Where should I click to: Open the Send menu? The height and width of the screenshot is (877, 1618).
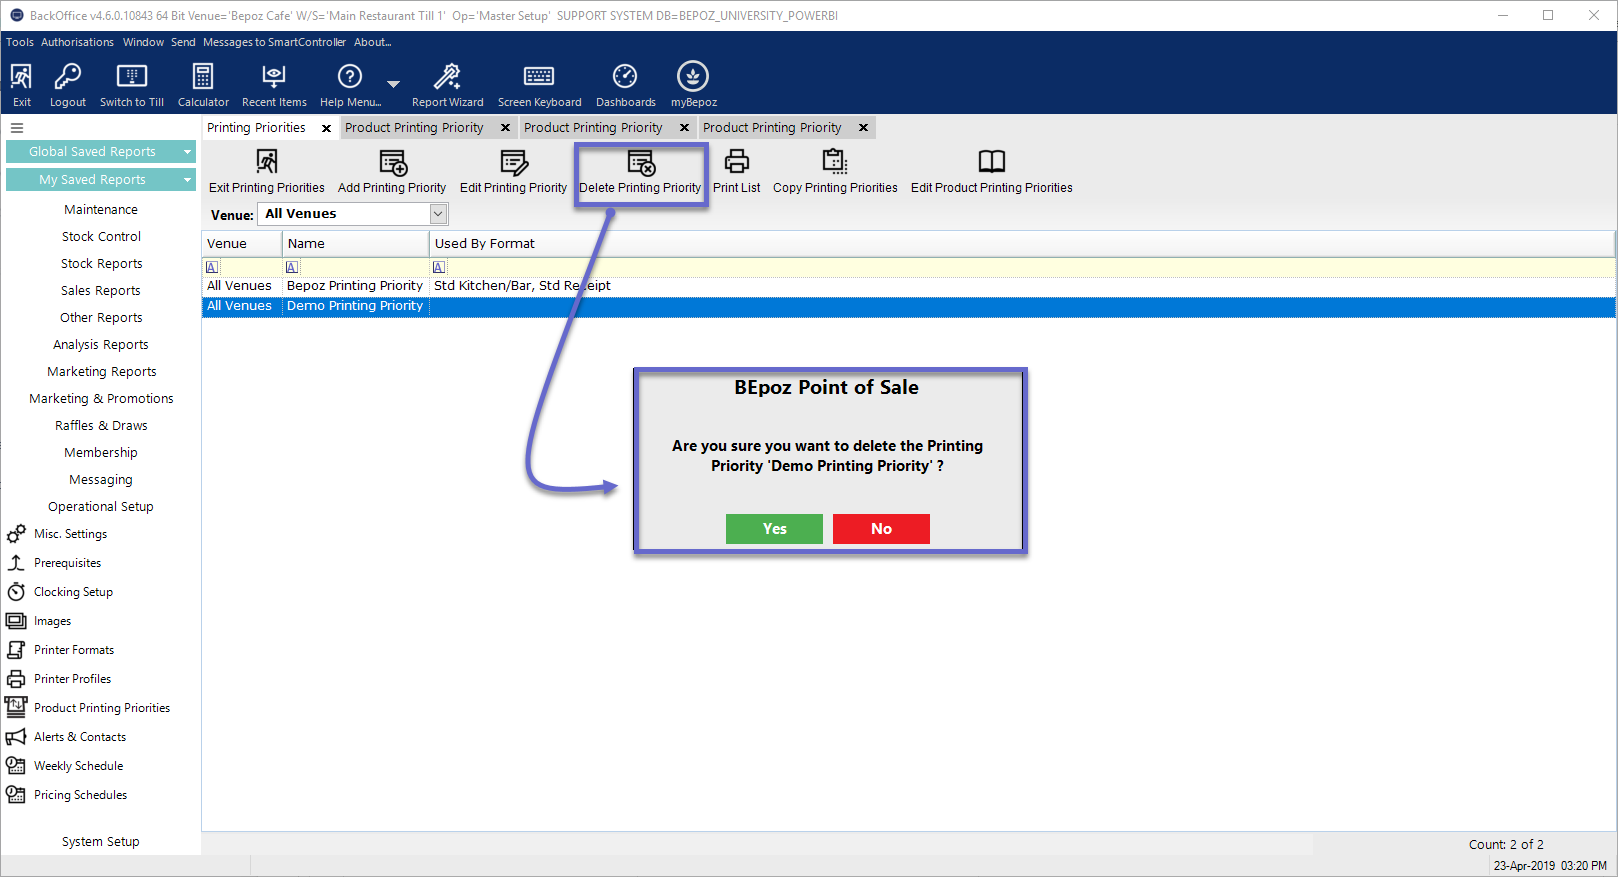pos(183,42)
